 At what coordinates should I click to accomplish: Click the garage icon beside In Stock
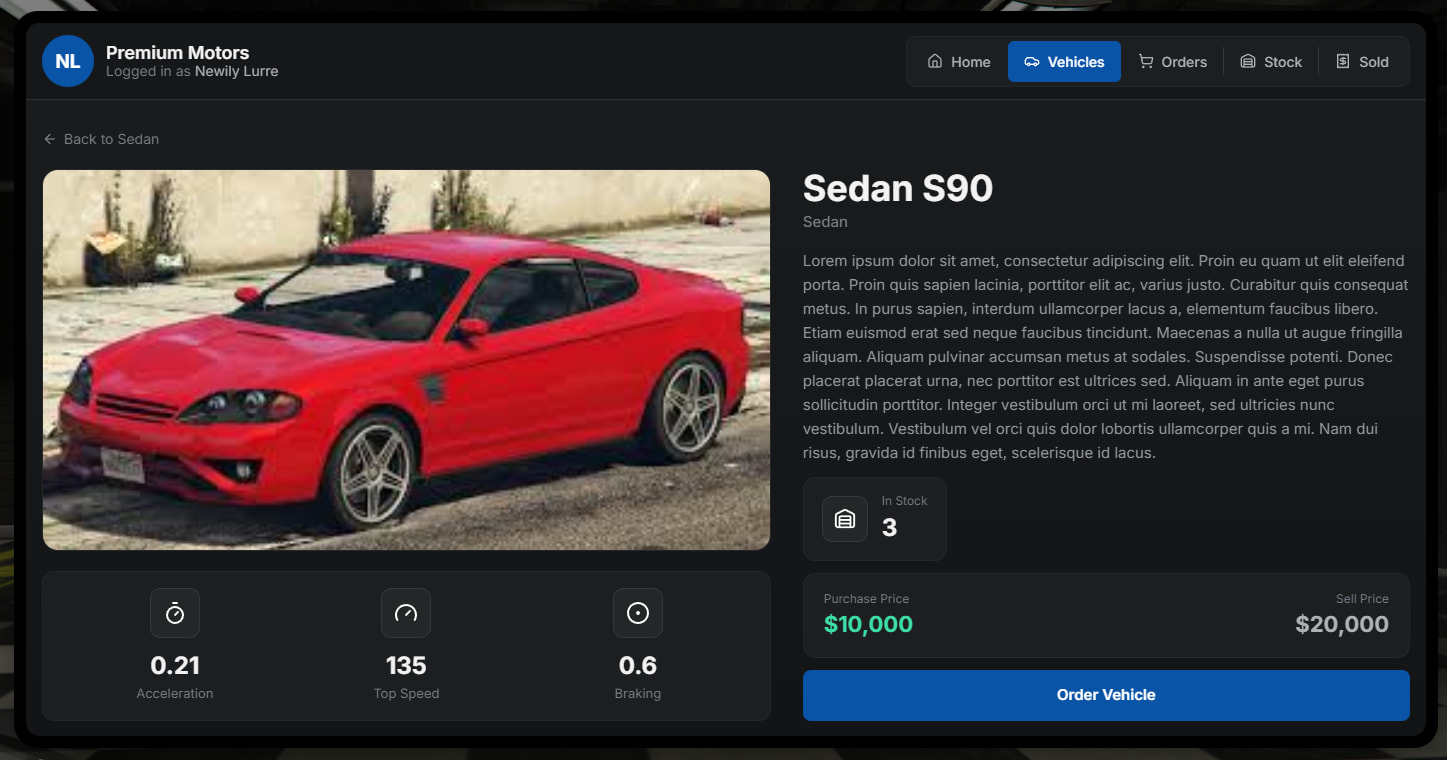845,519
